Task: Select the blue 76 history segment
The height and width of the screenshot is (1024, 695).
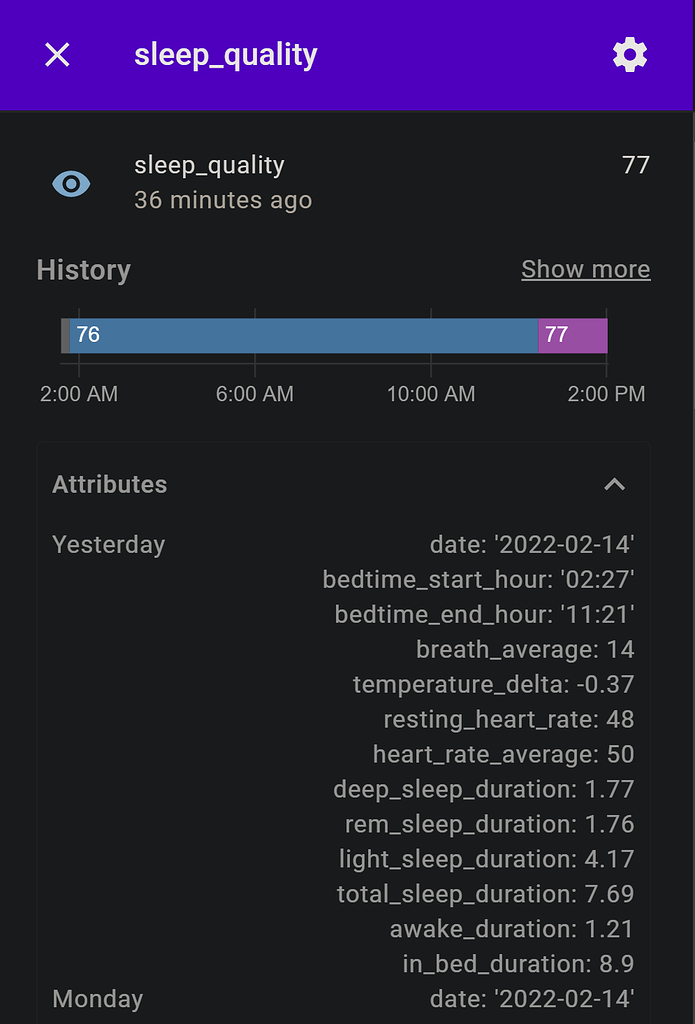Action: [300, 335]
